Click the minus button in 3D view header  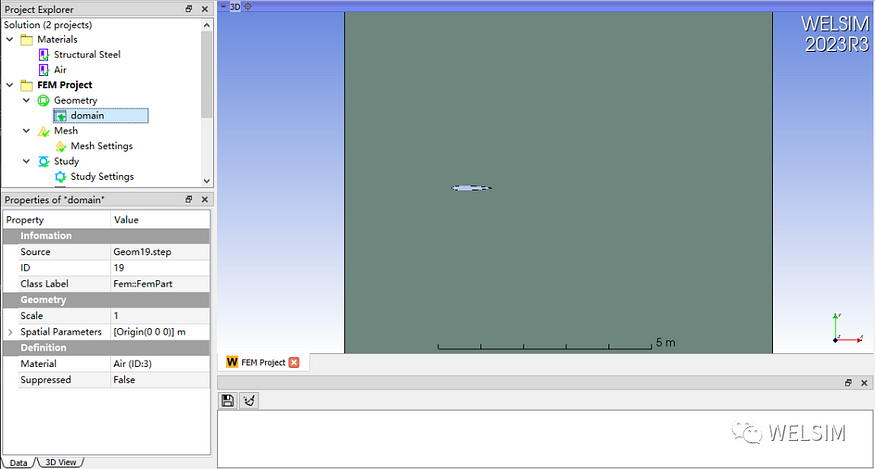click(223, 6)
